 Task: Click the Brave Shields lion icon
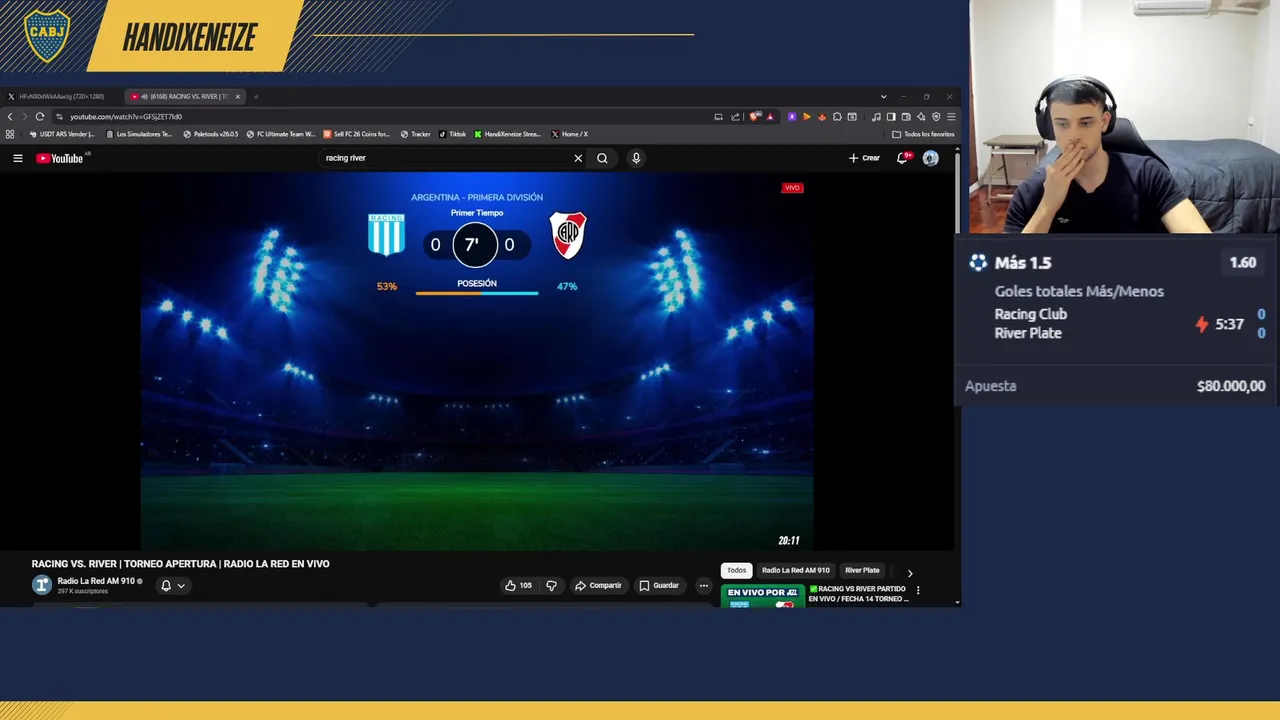[754, 117]
